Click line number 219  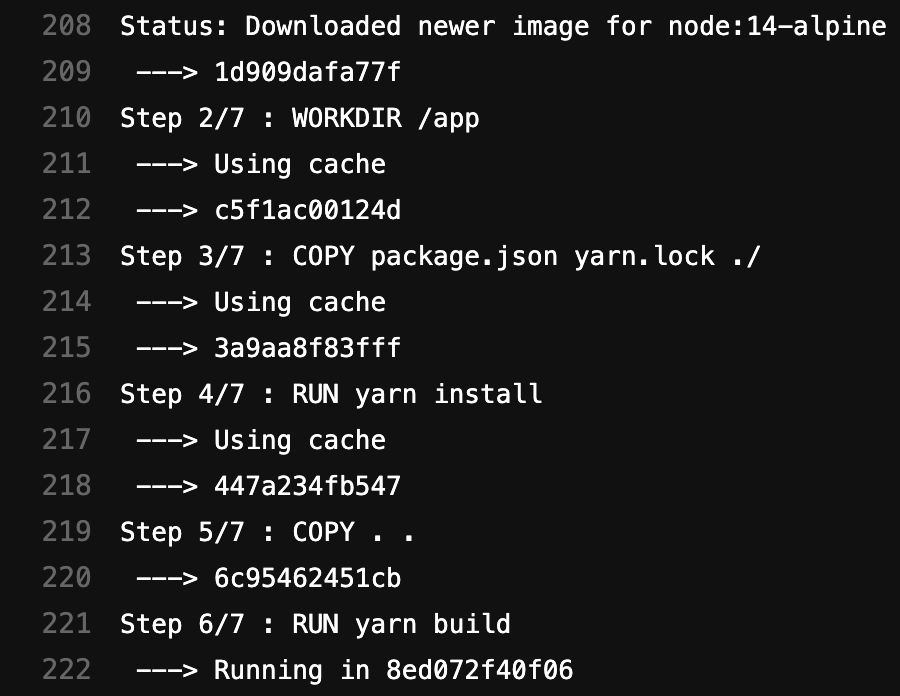(x=66, y=532)
